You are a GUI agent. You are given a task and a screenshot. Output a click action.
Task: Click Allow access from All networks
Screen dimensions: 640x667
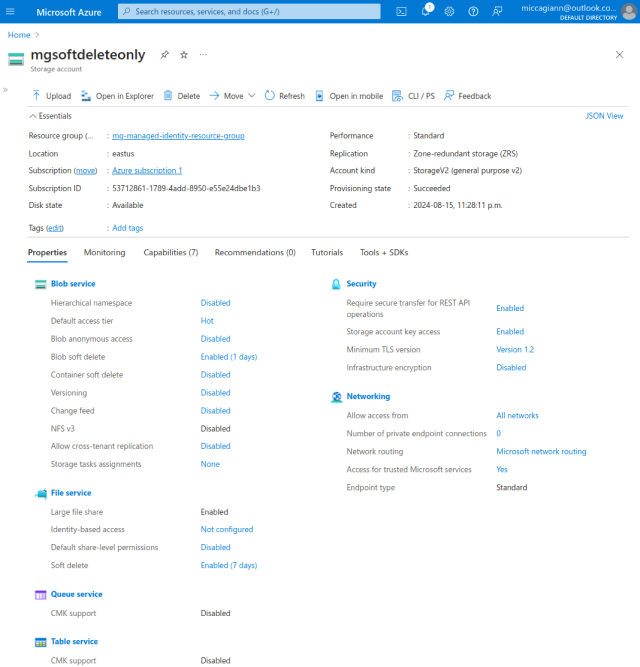pos(518,416)
